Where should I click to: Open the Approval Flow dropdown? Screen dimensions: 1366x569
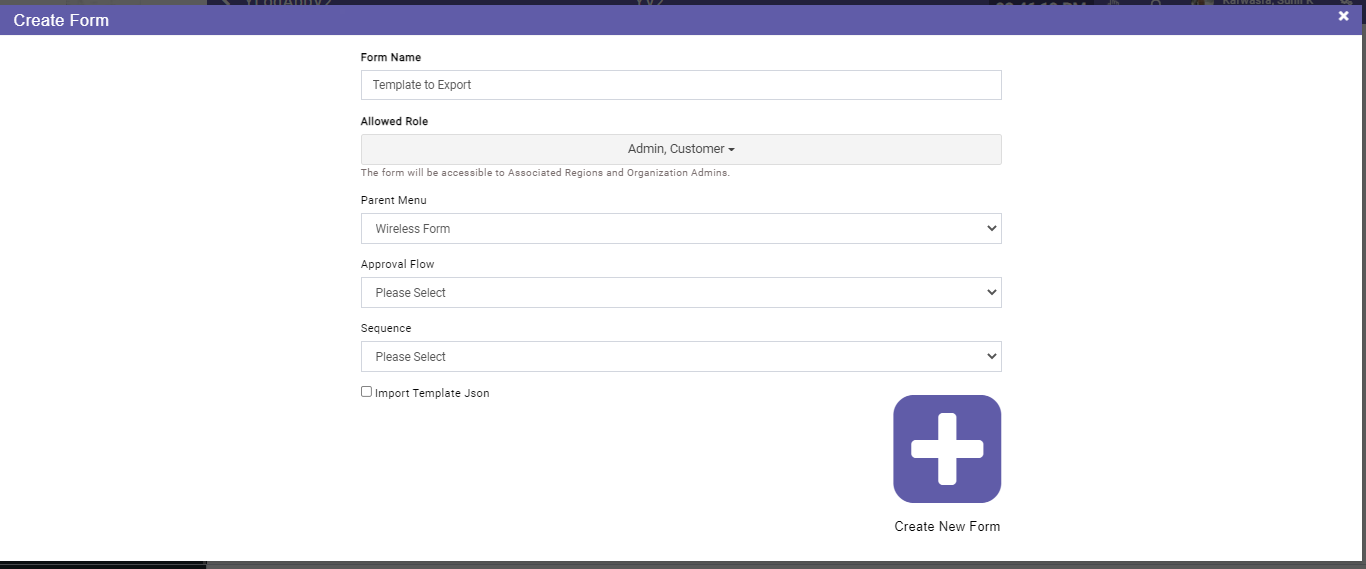point(681,292)
